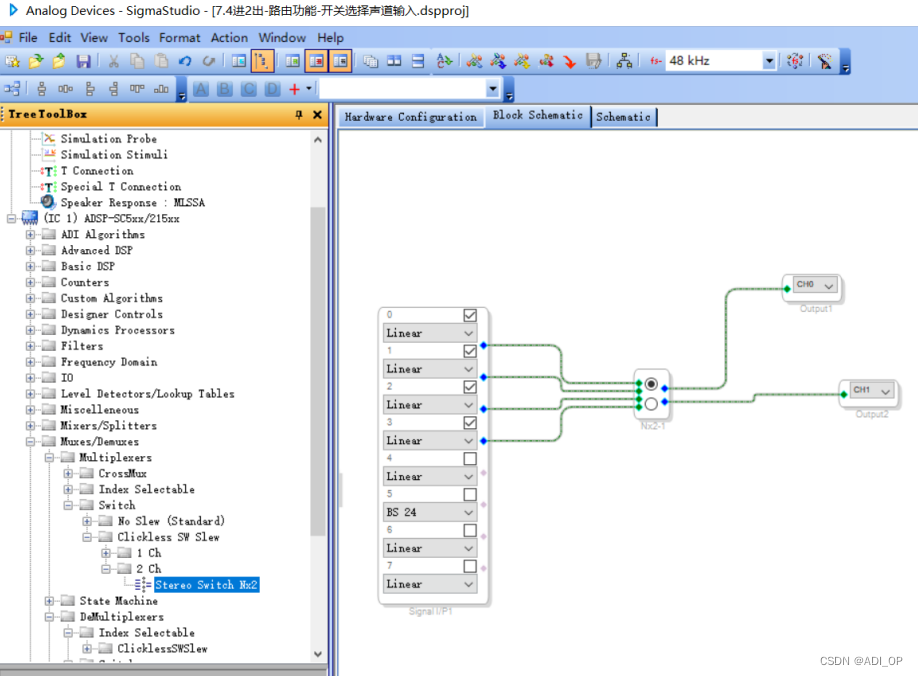Click the cascade windows icon
Viewport: 918px width, 676px height.
(x=370, y=61)
